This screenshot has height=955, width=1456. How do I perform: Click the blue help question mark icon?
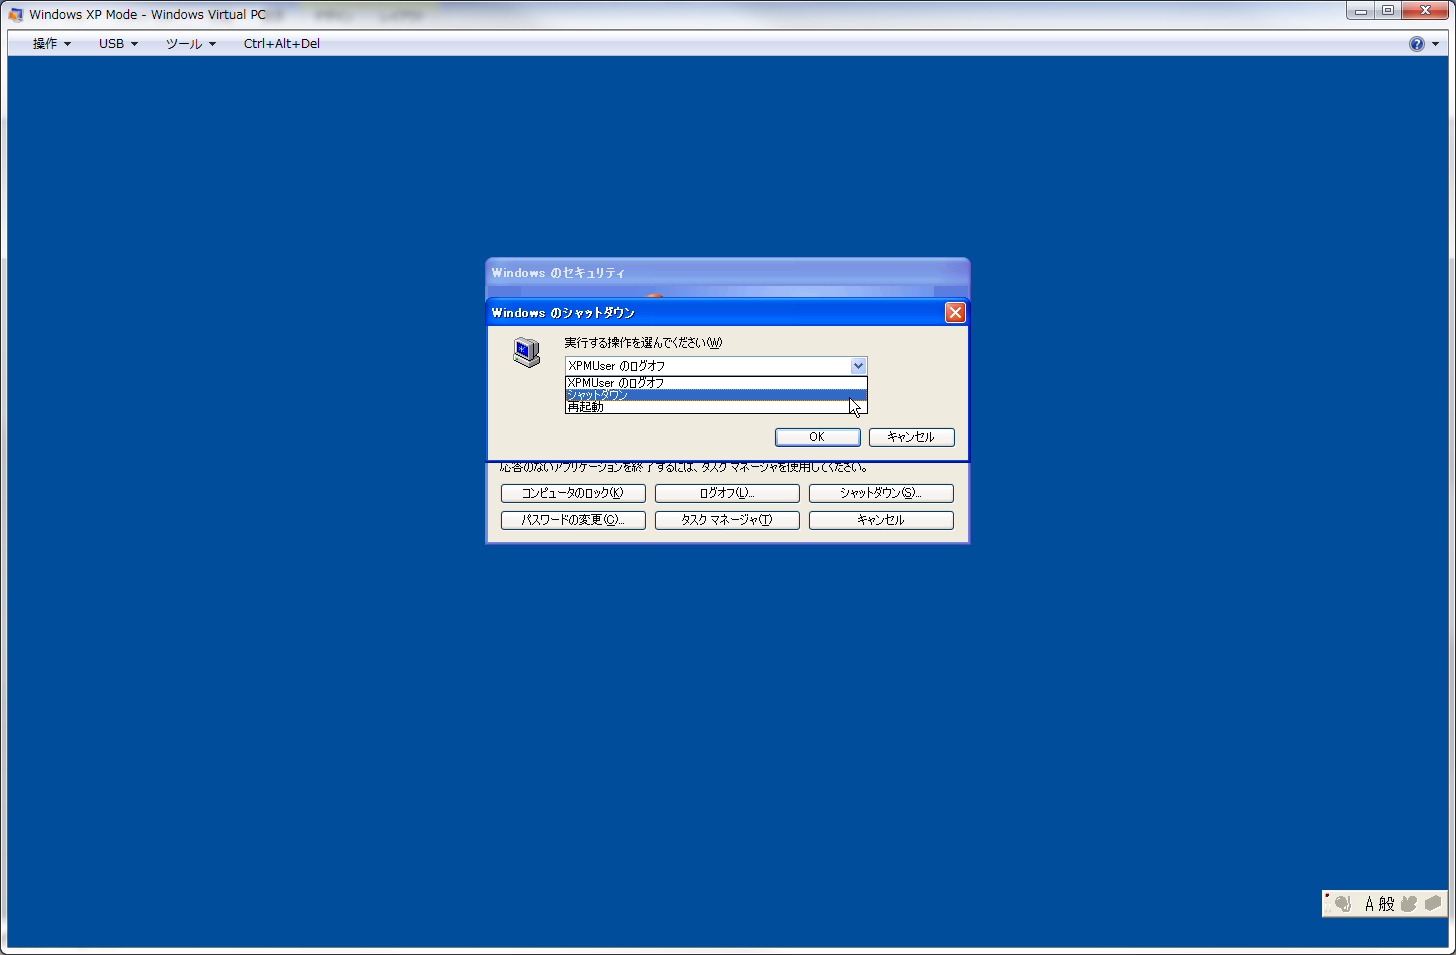pos(1416,43)
